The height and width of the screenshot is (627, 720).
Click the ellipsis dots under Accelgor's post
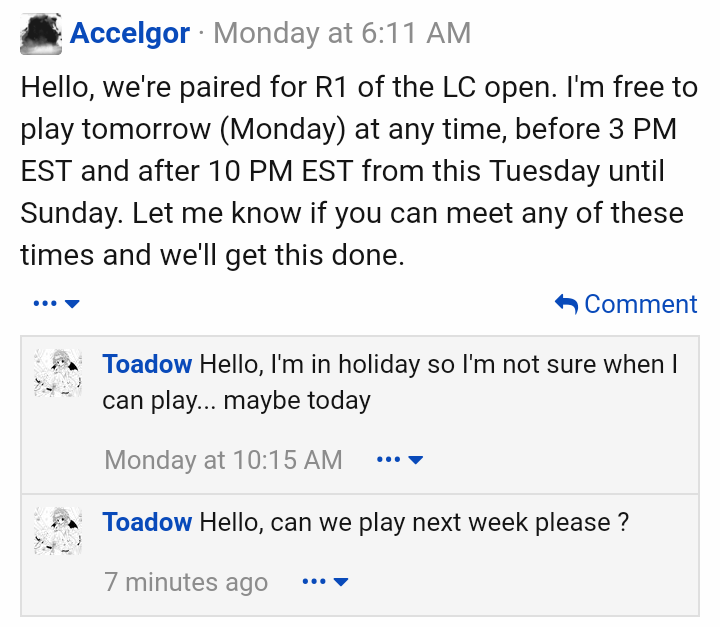coord(45,304)
